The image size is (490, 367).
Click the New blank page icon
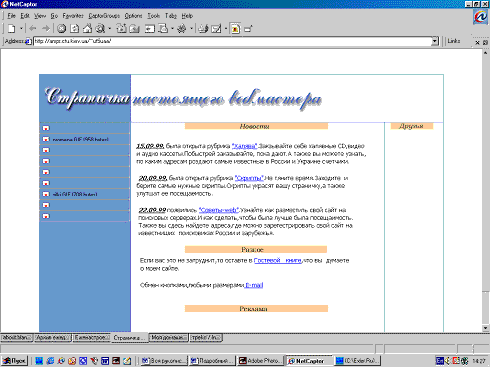[12, 29]
